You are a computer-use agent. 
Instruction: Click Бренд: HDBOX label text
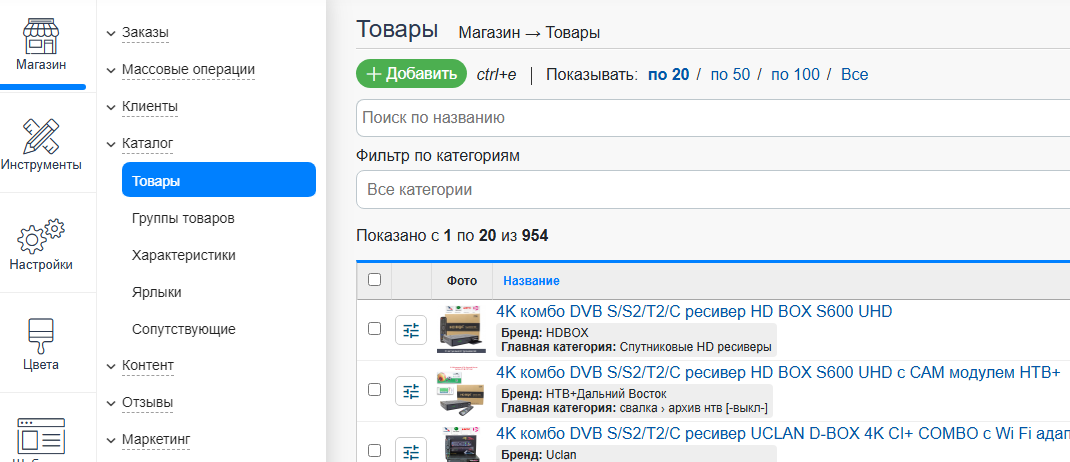(545, 333)
